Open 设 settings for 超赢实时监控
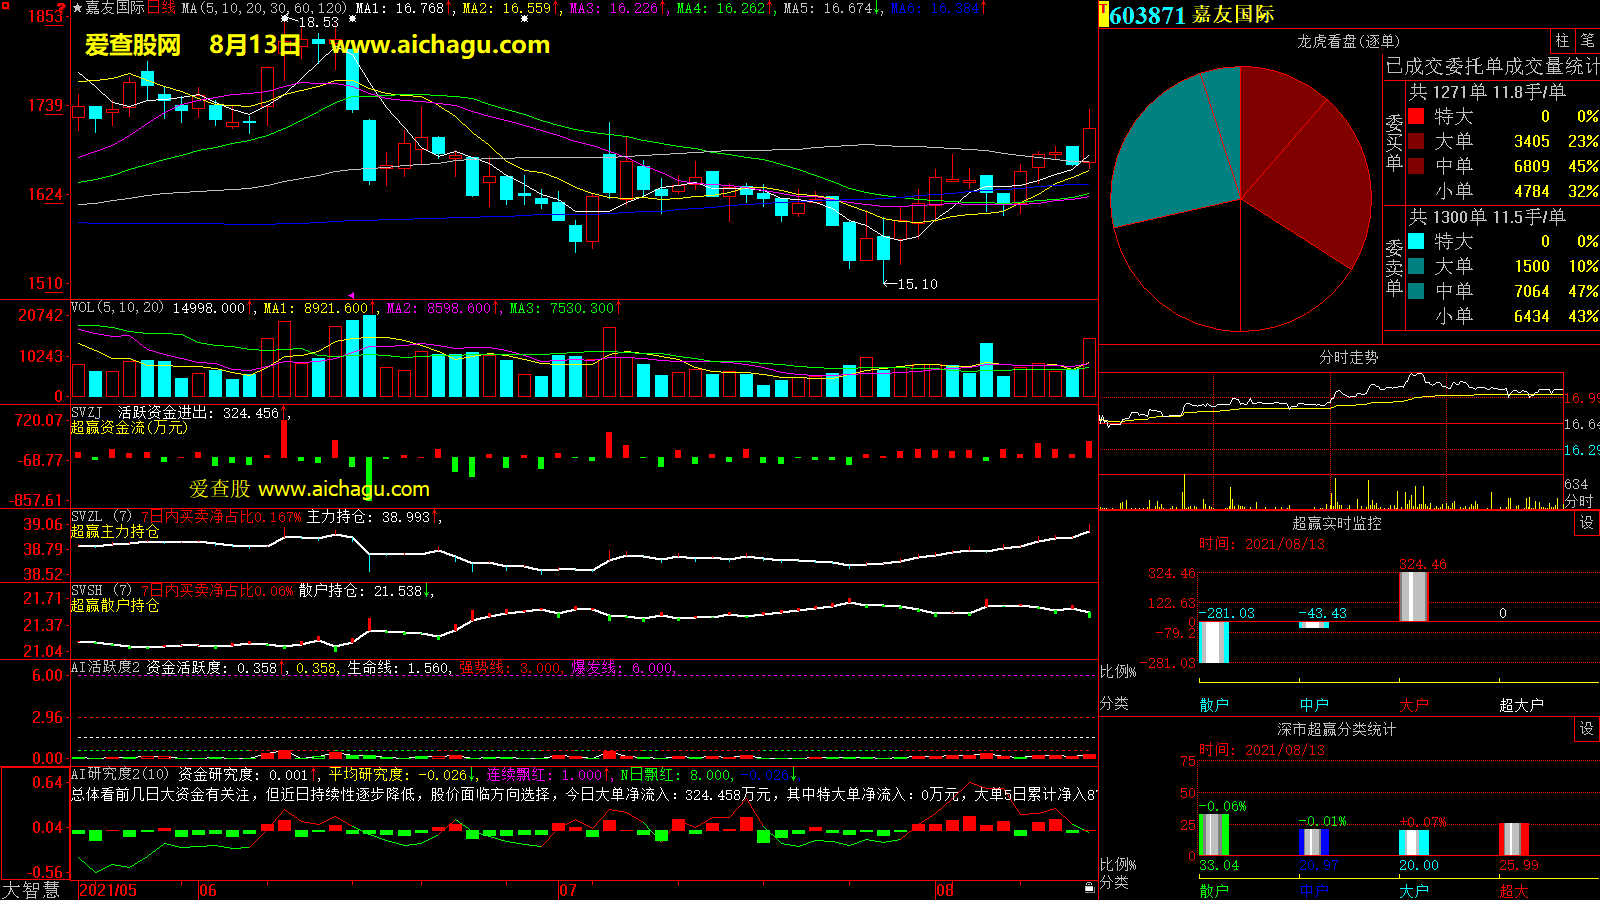This screenshot has height=900, width=1600. (1587, 523)
